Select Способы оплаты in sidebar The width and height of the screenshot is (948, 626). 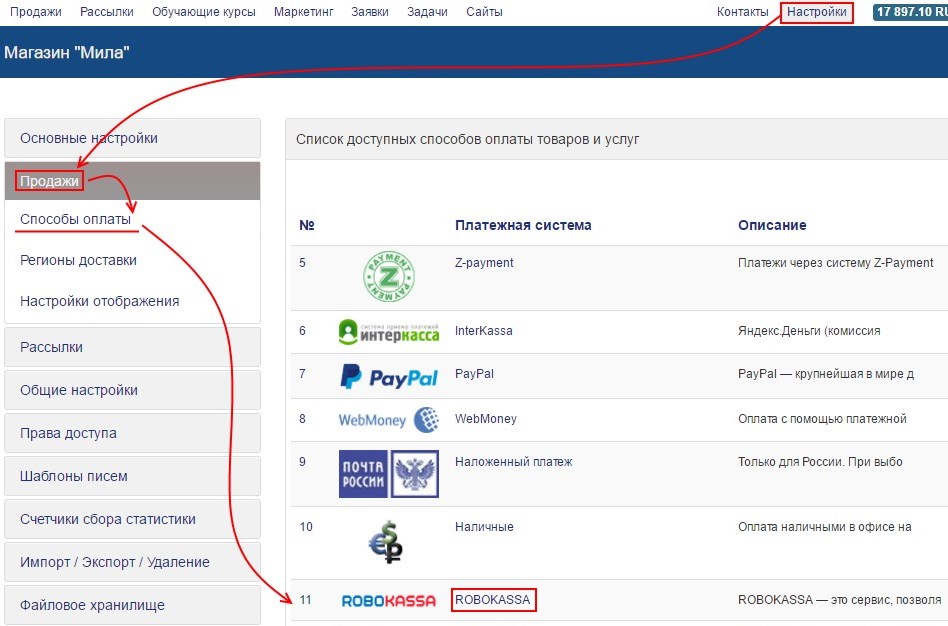[x=75, y=219]
